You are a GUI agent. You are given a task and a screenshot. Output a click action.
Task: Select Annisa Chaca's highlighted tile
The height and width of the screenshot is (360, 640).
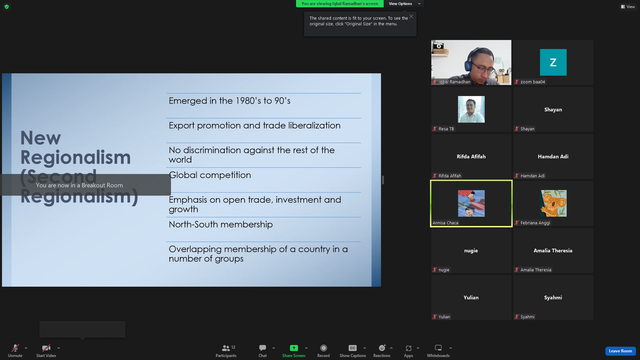pyautogui.click(x=471, y=203)
